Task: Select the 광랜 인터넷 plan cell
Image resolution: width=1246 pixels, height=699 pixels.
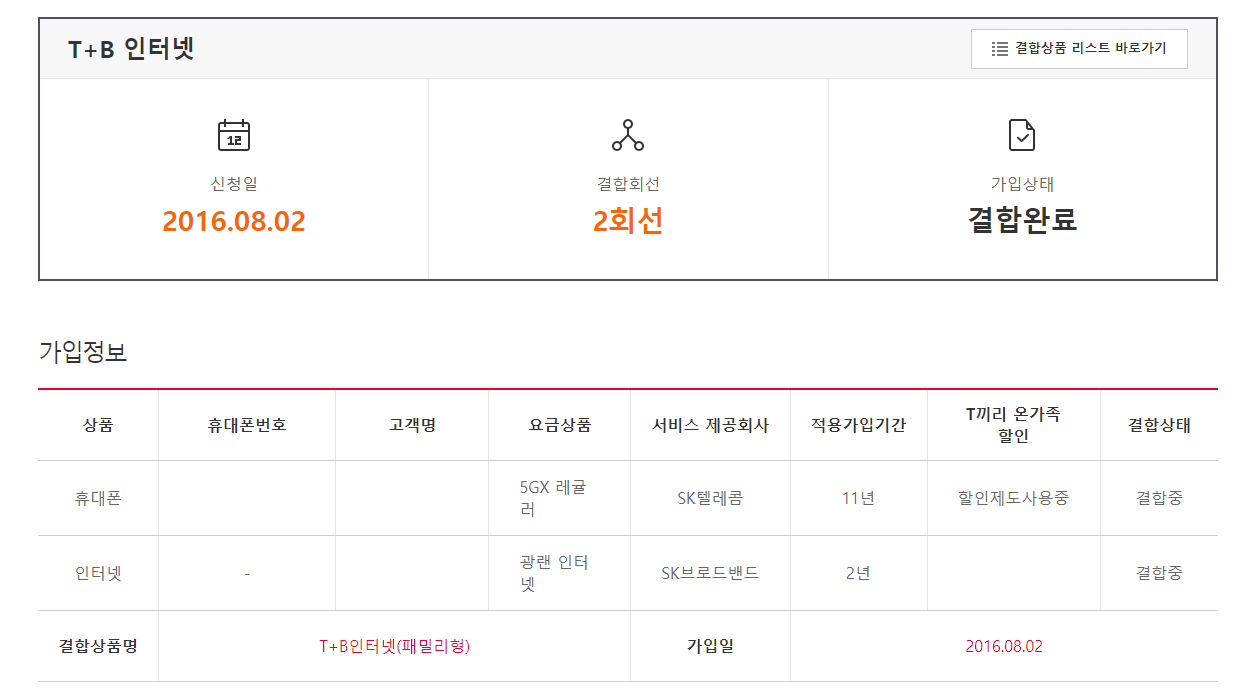Action: point(554,573)
